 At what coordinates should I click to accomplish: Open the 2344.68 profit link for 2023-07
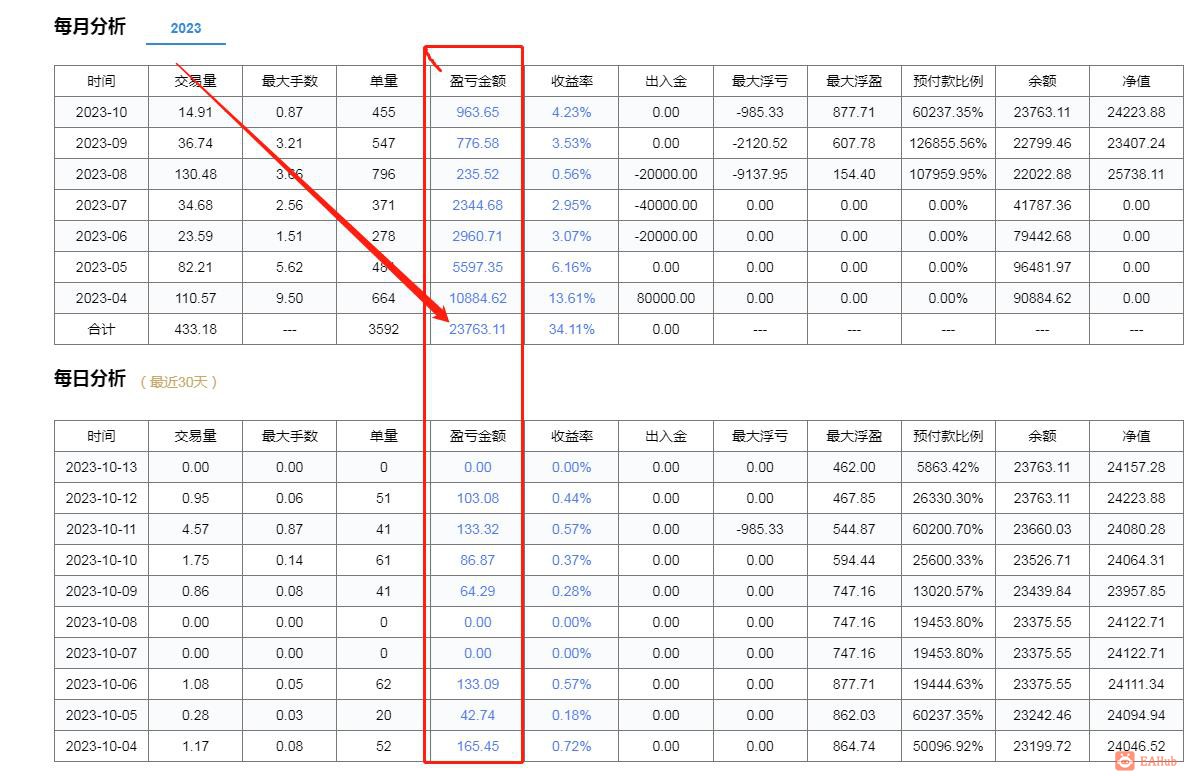(x=477, y=205)
